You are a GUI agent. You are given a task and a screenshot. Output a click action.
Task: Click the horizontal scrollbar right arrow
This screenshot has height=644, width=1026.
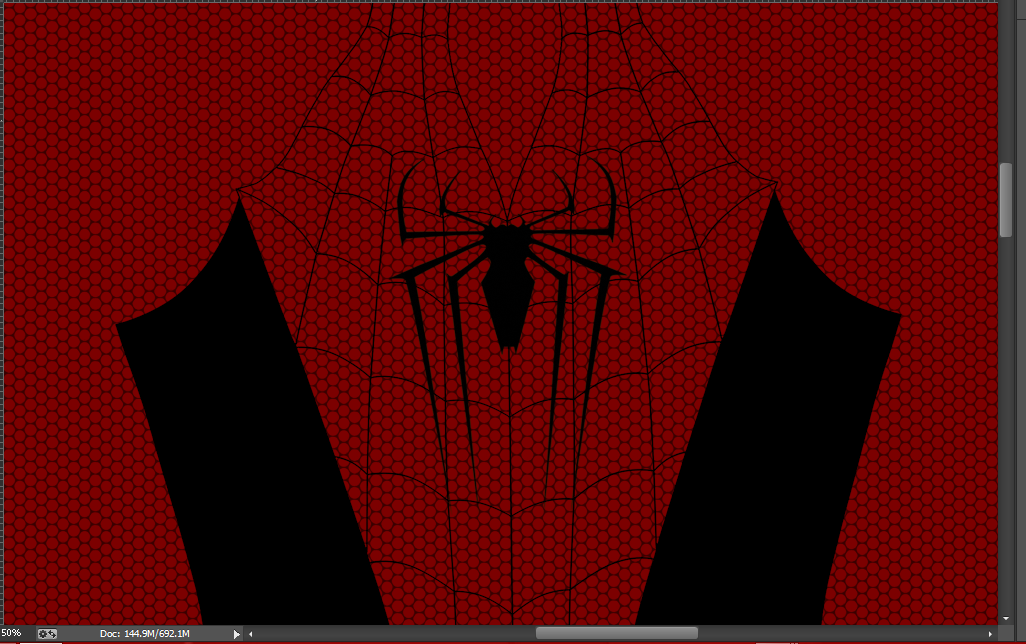[990, 634]
